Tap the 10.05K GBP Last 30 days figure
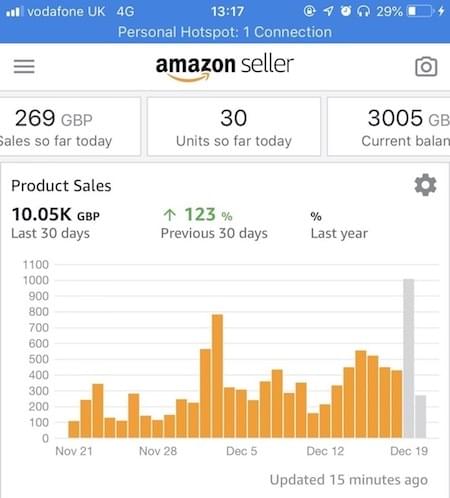 point(56,223)
